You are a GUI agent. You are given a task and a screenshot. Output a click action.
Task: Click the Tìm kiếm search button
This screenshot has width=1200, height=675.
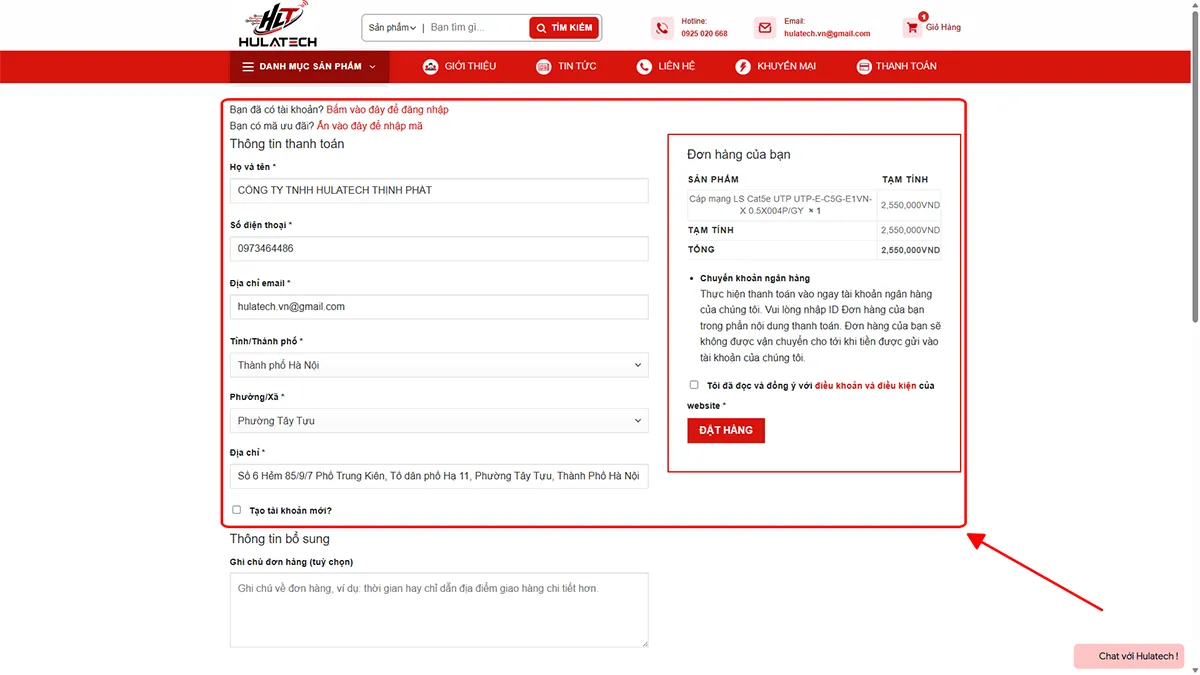coord(564,28)
